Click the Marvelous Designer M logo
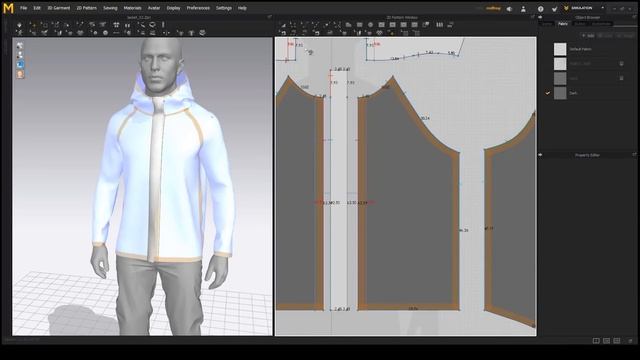The width and height of the screenshot is (640, 360). click(8, 8)
